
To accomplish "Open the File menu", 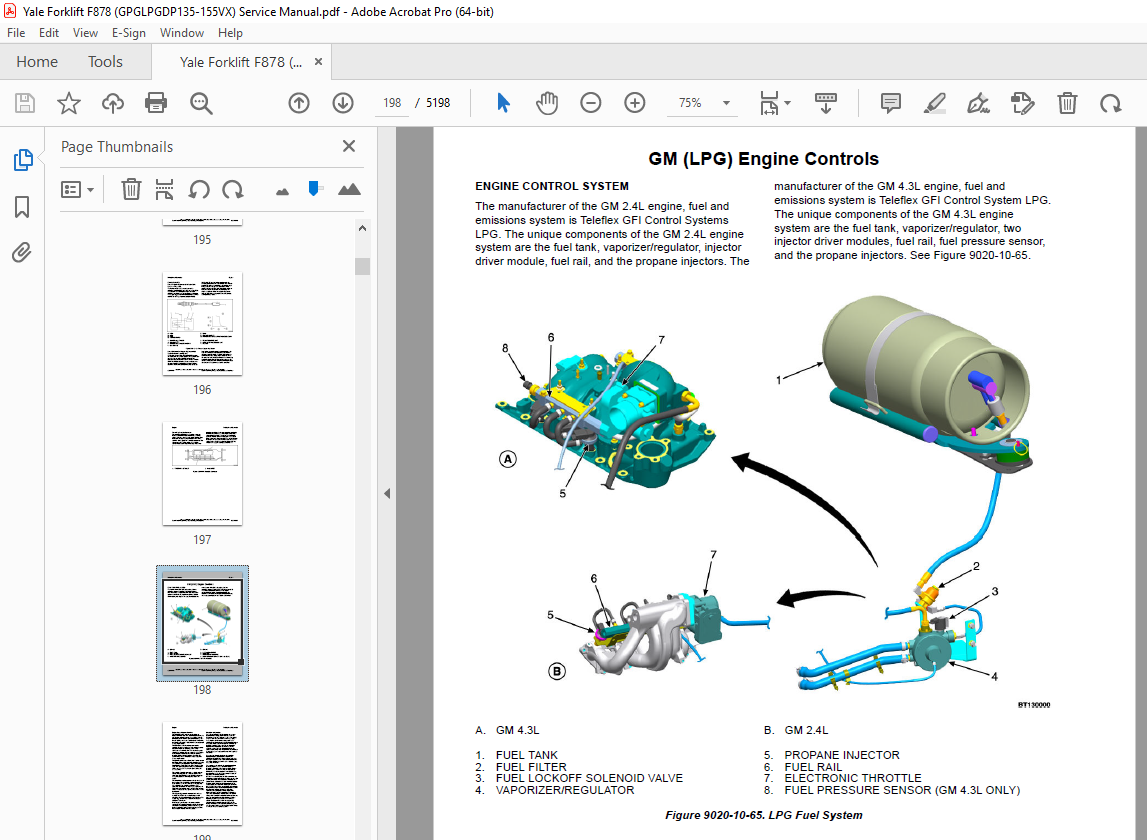I will [16, 33].
